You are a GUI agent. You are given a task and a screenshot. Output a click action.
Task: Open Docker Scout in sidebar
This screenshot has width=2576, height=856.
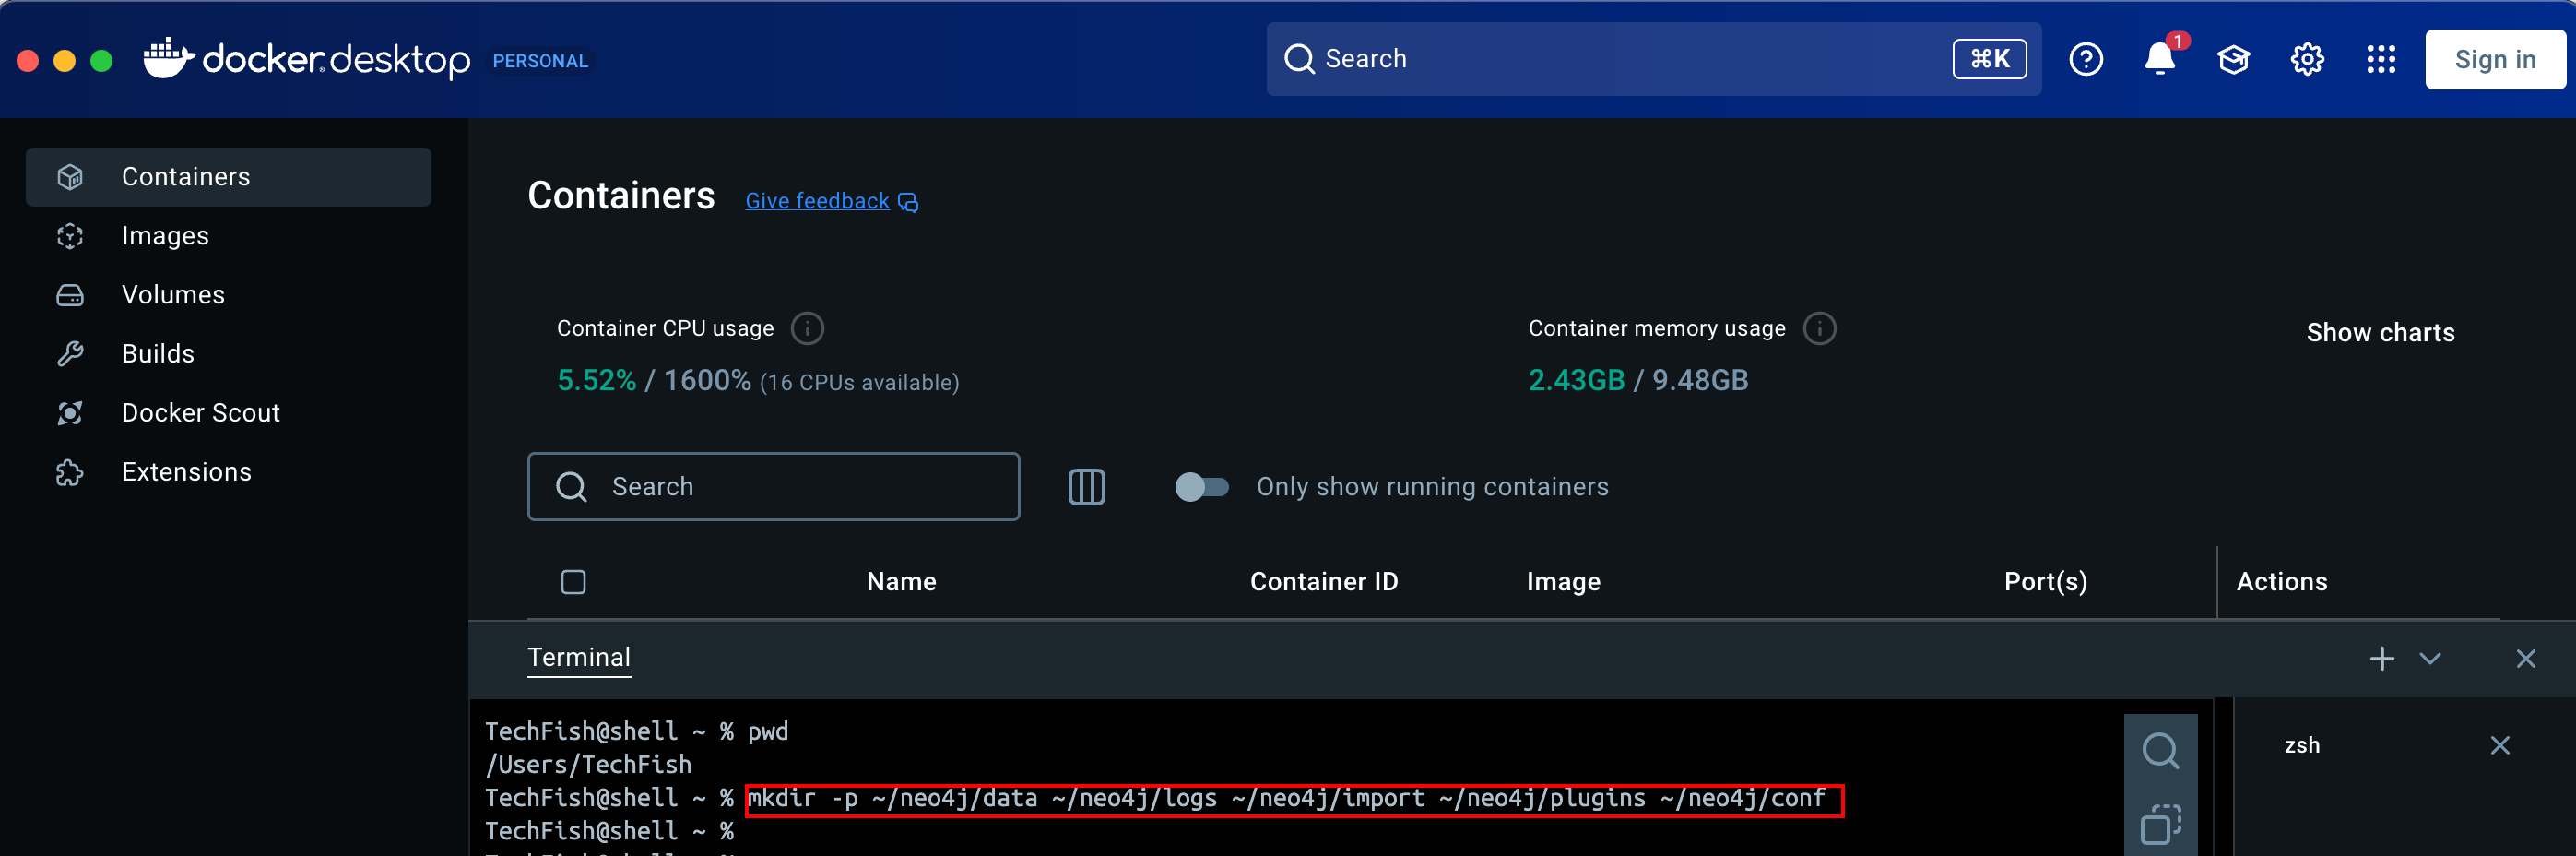click(x=228, y=413)
